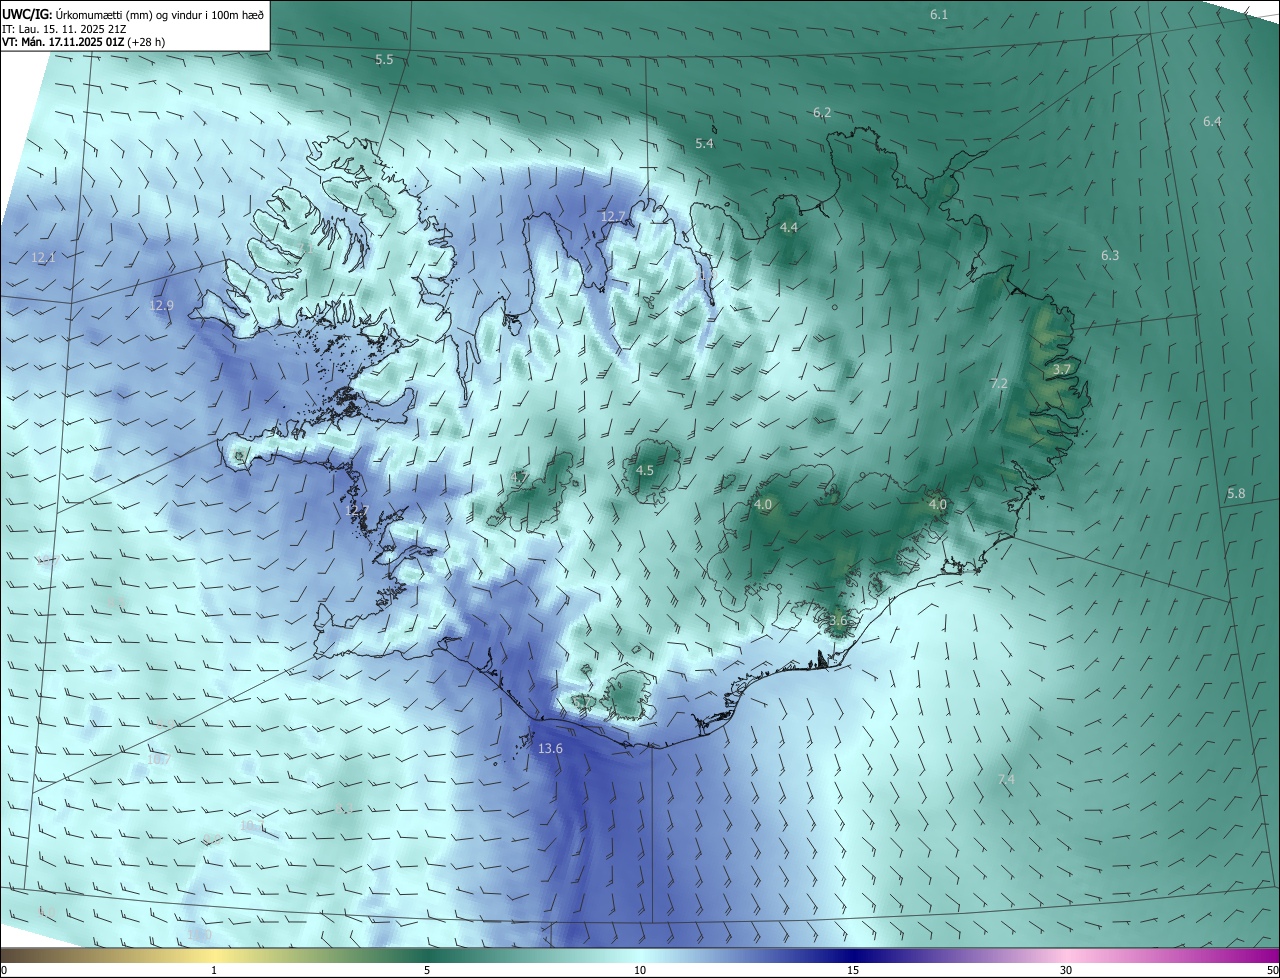The width and height of the screenshot is (1280, 978).
Task: Click the IT: Lau. 15. 11. 2025 21Z line
Action: click(x=64, y=28)
